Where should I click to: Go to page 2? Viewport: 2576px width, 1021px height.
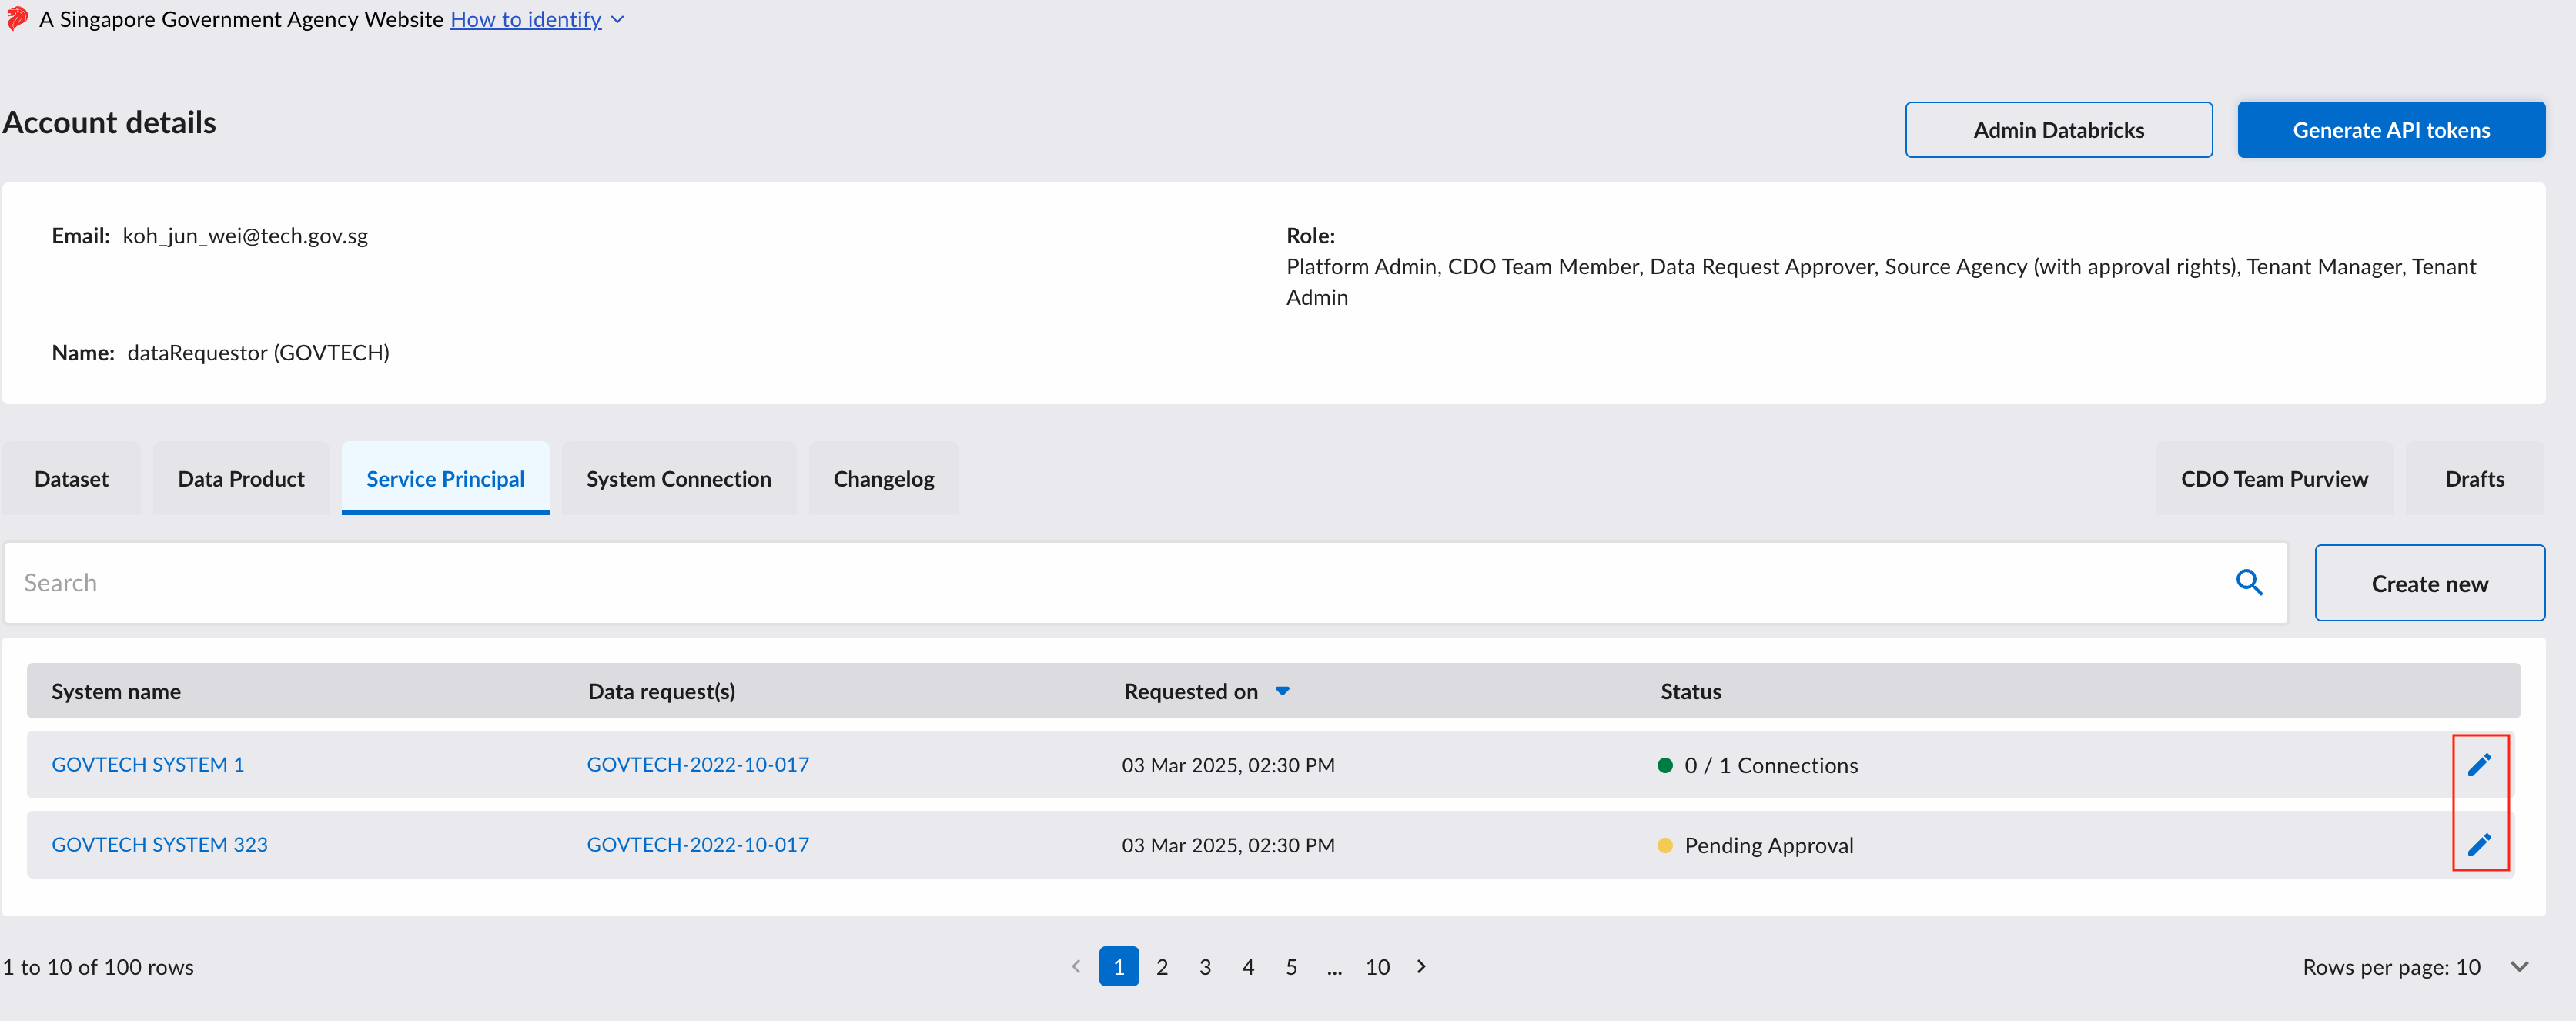1162,967
